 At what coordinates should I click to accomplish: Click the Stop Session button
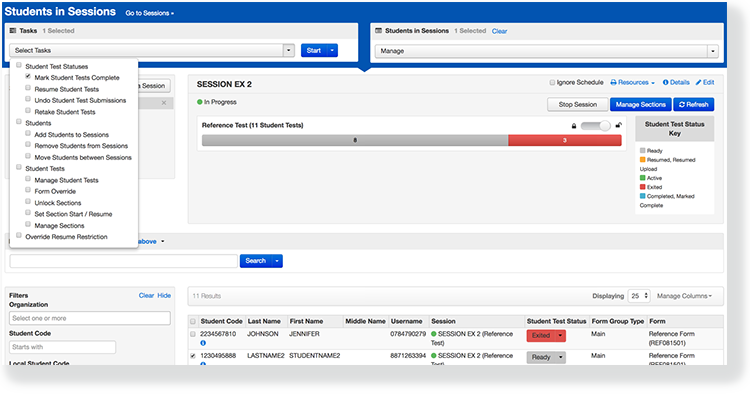578,104
